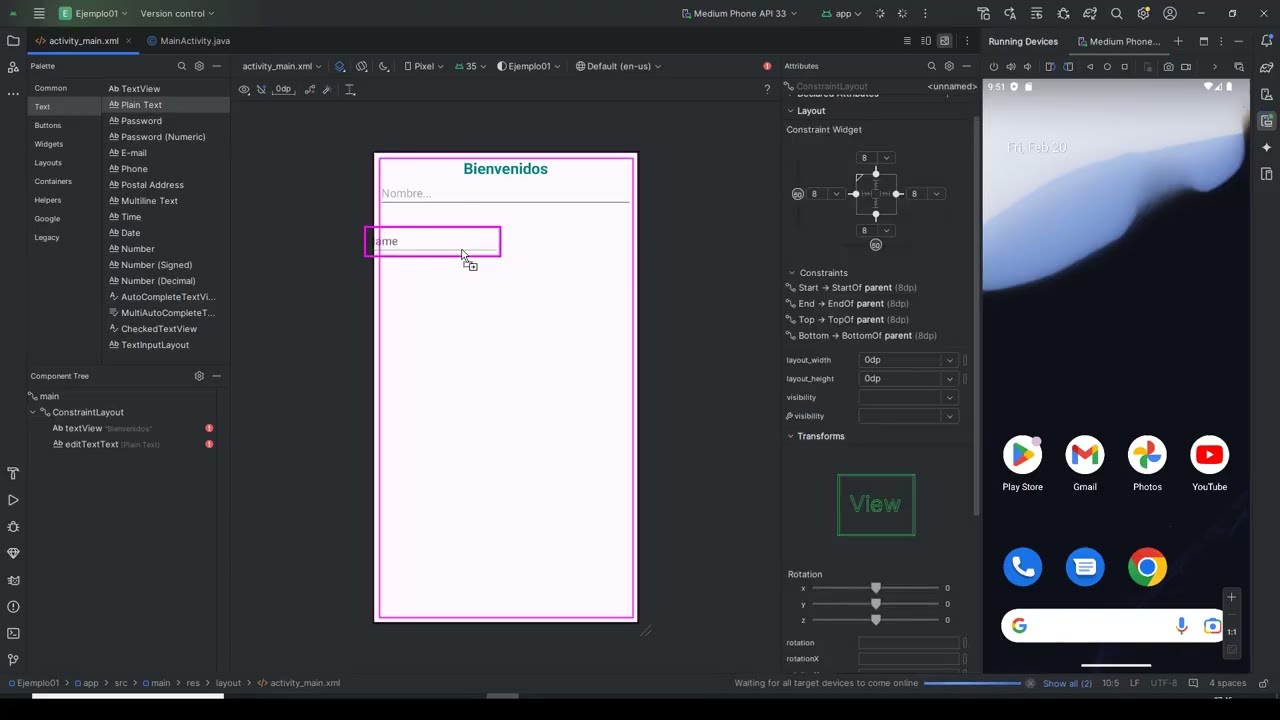The width and height of the screenshot is (1280, 720).
Task: Open the Logcat tool window icon
Action: pyautogui.click(x=13, y=580)
